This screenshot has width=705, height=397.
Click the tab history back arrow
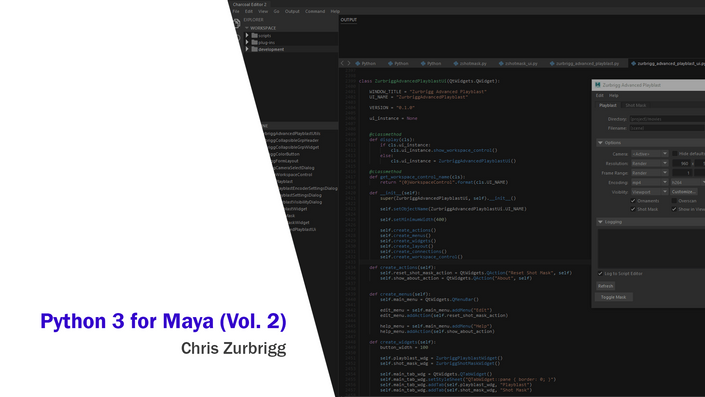tap(343, 63)
